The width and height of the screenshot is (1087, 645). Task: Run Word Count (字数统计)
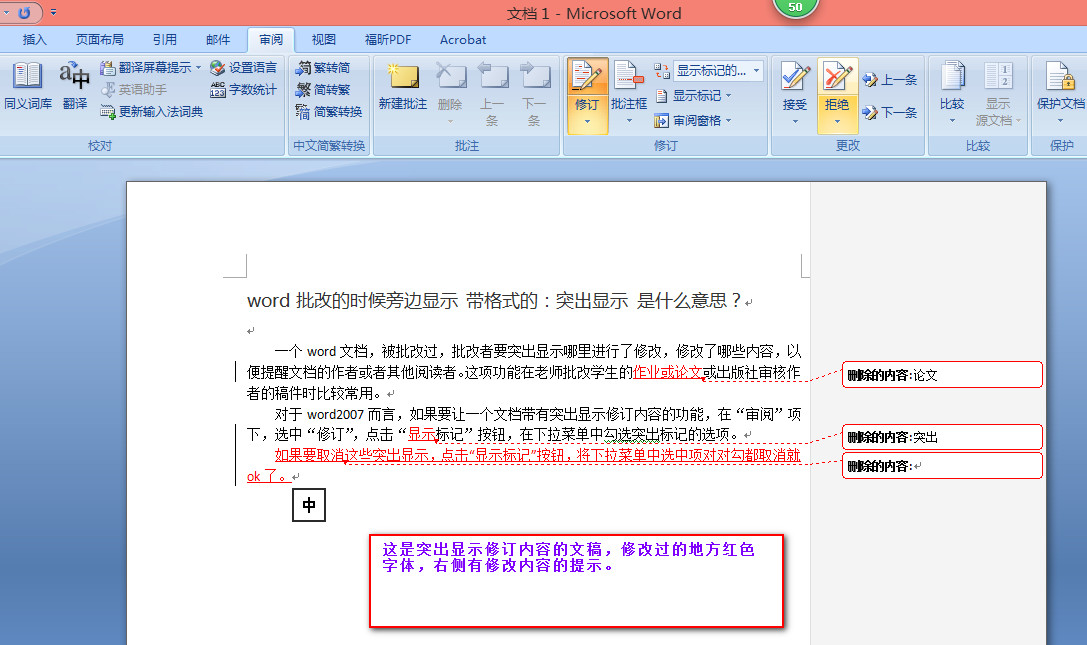243,89
